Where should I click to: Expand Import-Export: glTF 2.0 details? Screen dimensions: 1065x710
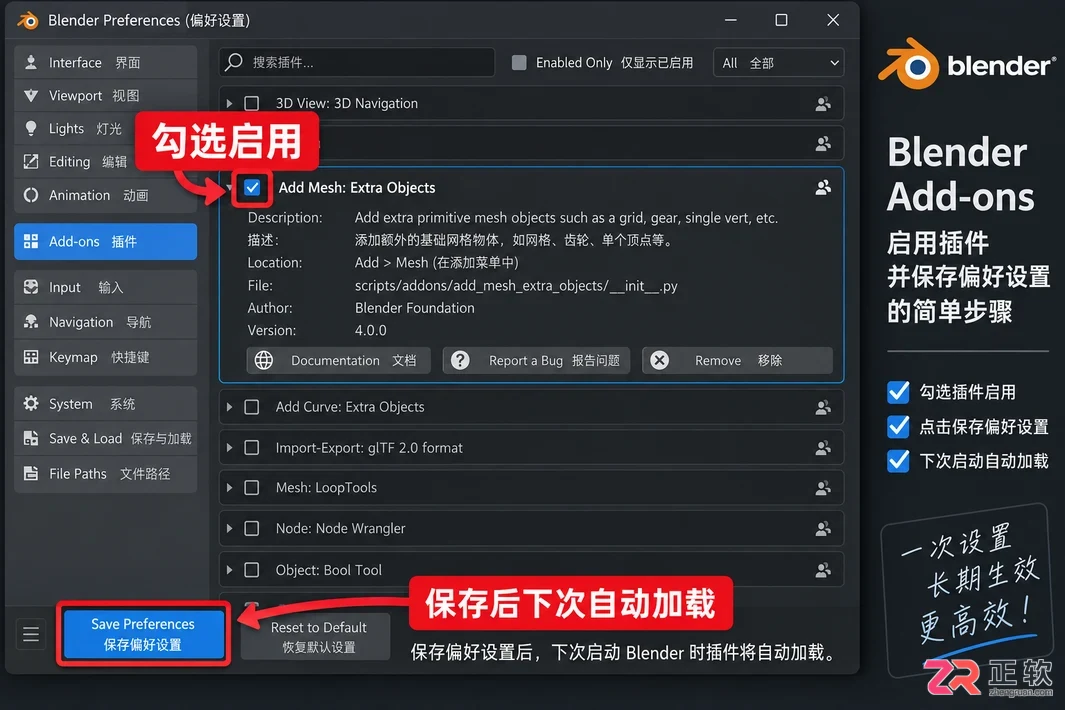tap(230, 448)
